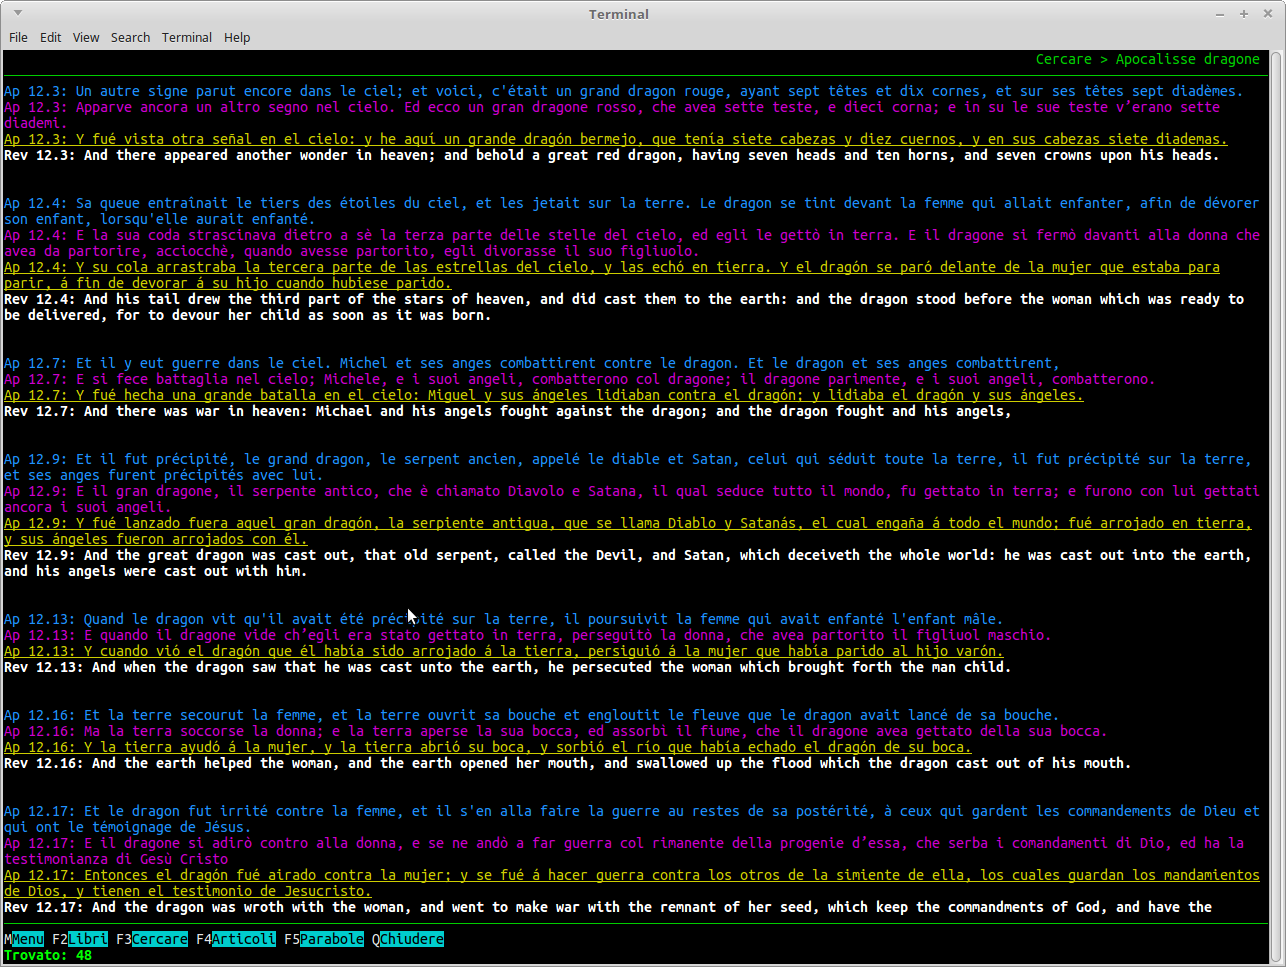The image size is (1286, 967).
Task: Click French verse Ap 12.4 Sa queue
Action: pos(632,211)
